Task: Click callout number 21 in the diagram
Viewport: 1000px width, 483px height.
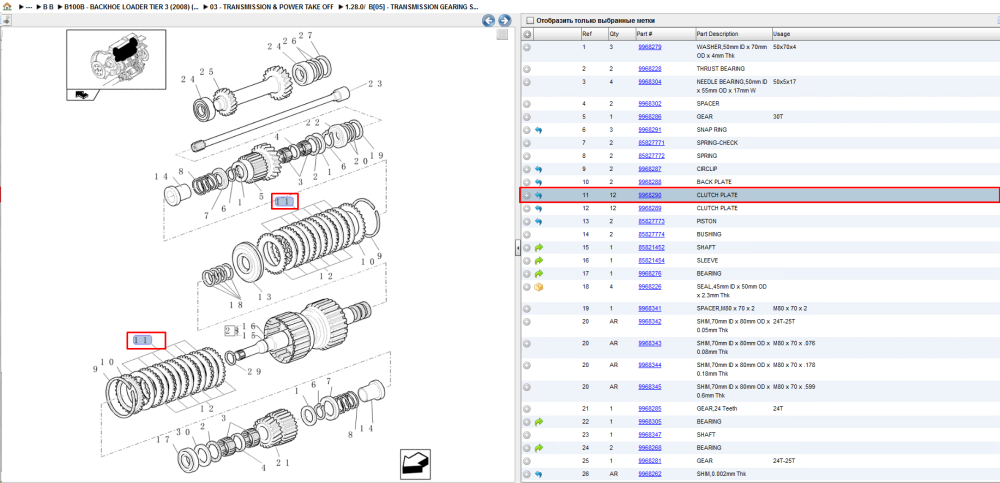Action: click(x=283, y=463)
